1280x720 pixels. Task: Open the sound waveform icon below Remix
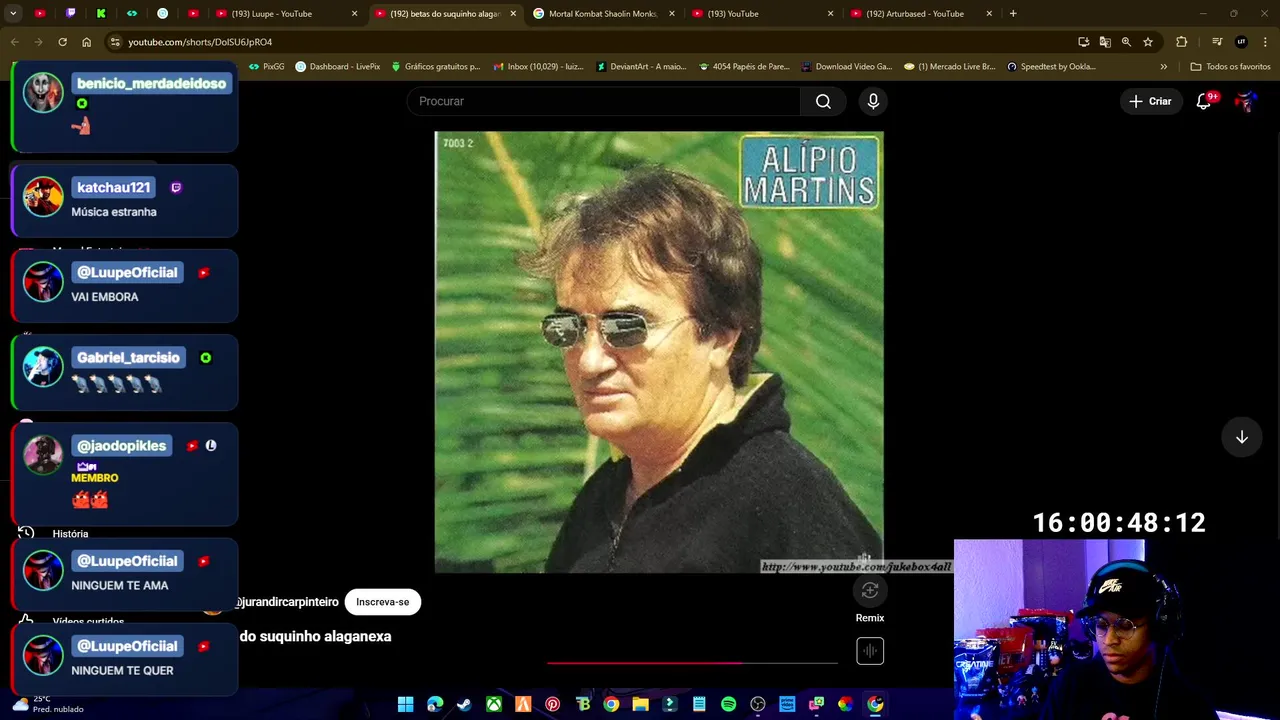point(870,651)
